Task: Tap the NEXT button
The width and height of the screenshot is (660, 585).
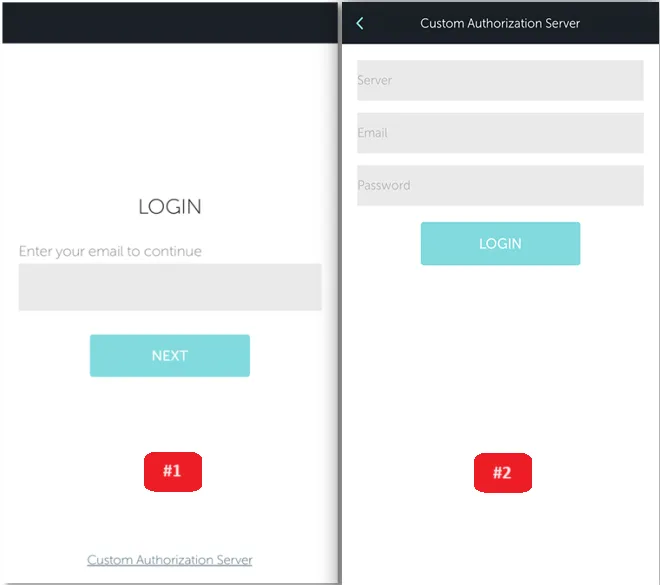Action: click(x=170, y=356)
